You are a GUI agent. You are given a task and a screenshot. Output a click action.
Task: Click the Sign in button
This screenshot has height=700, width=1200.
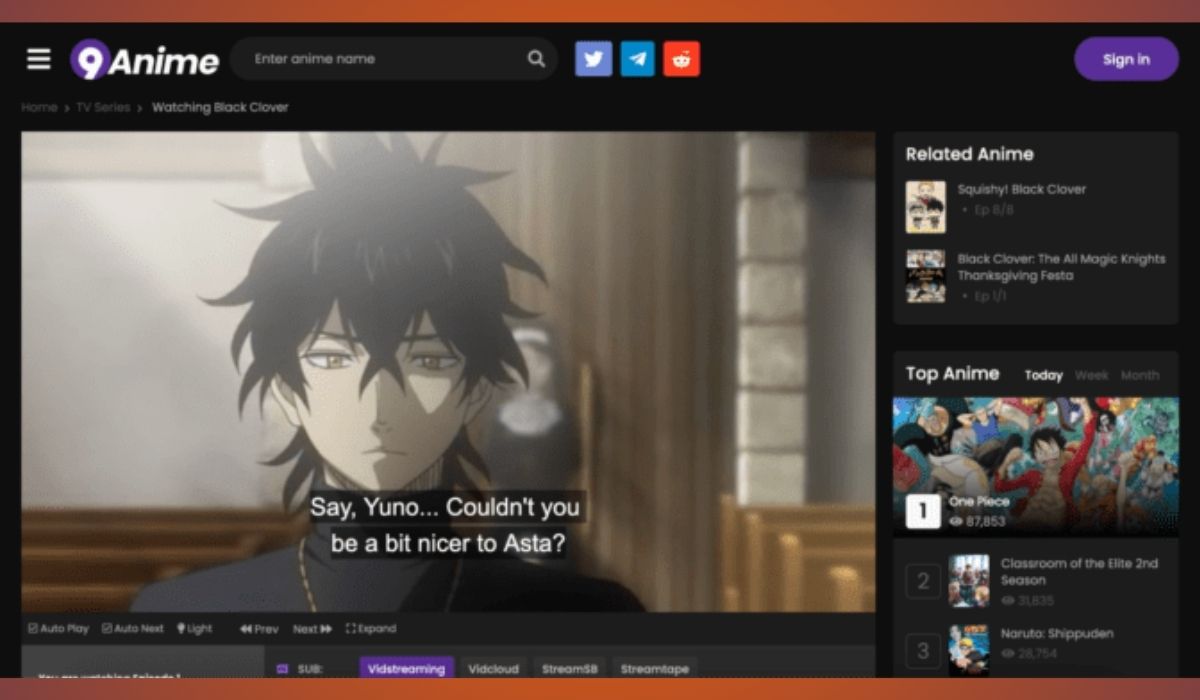(1126, 59)
